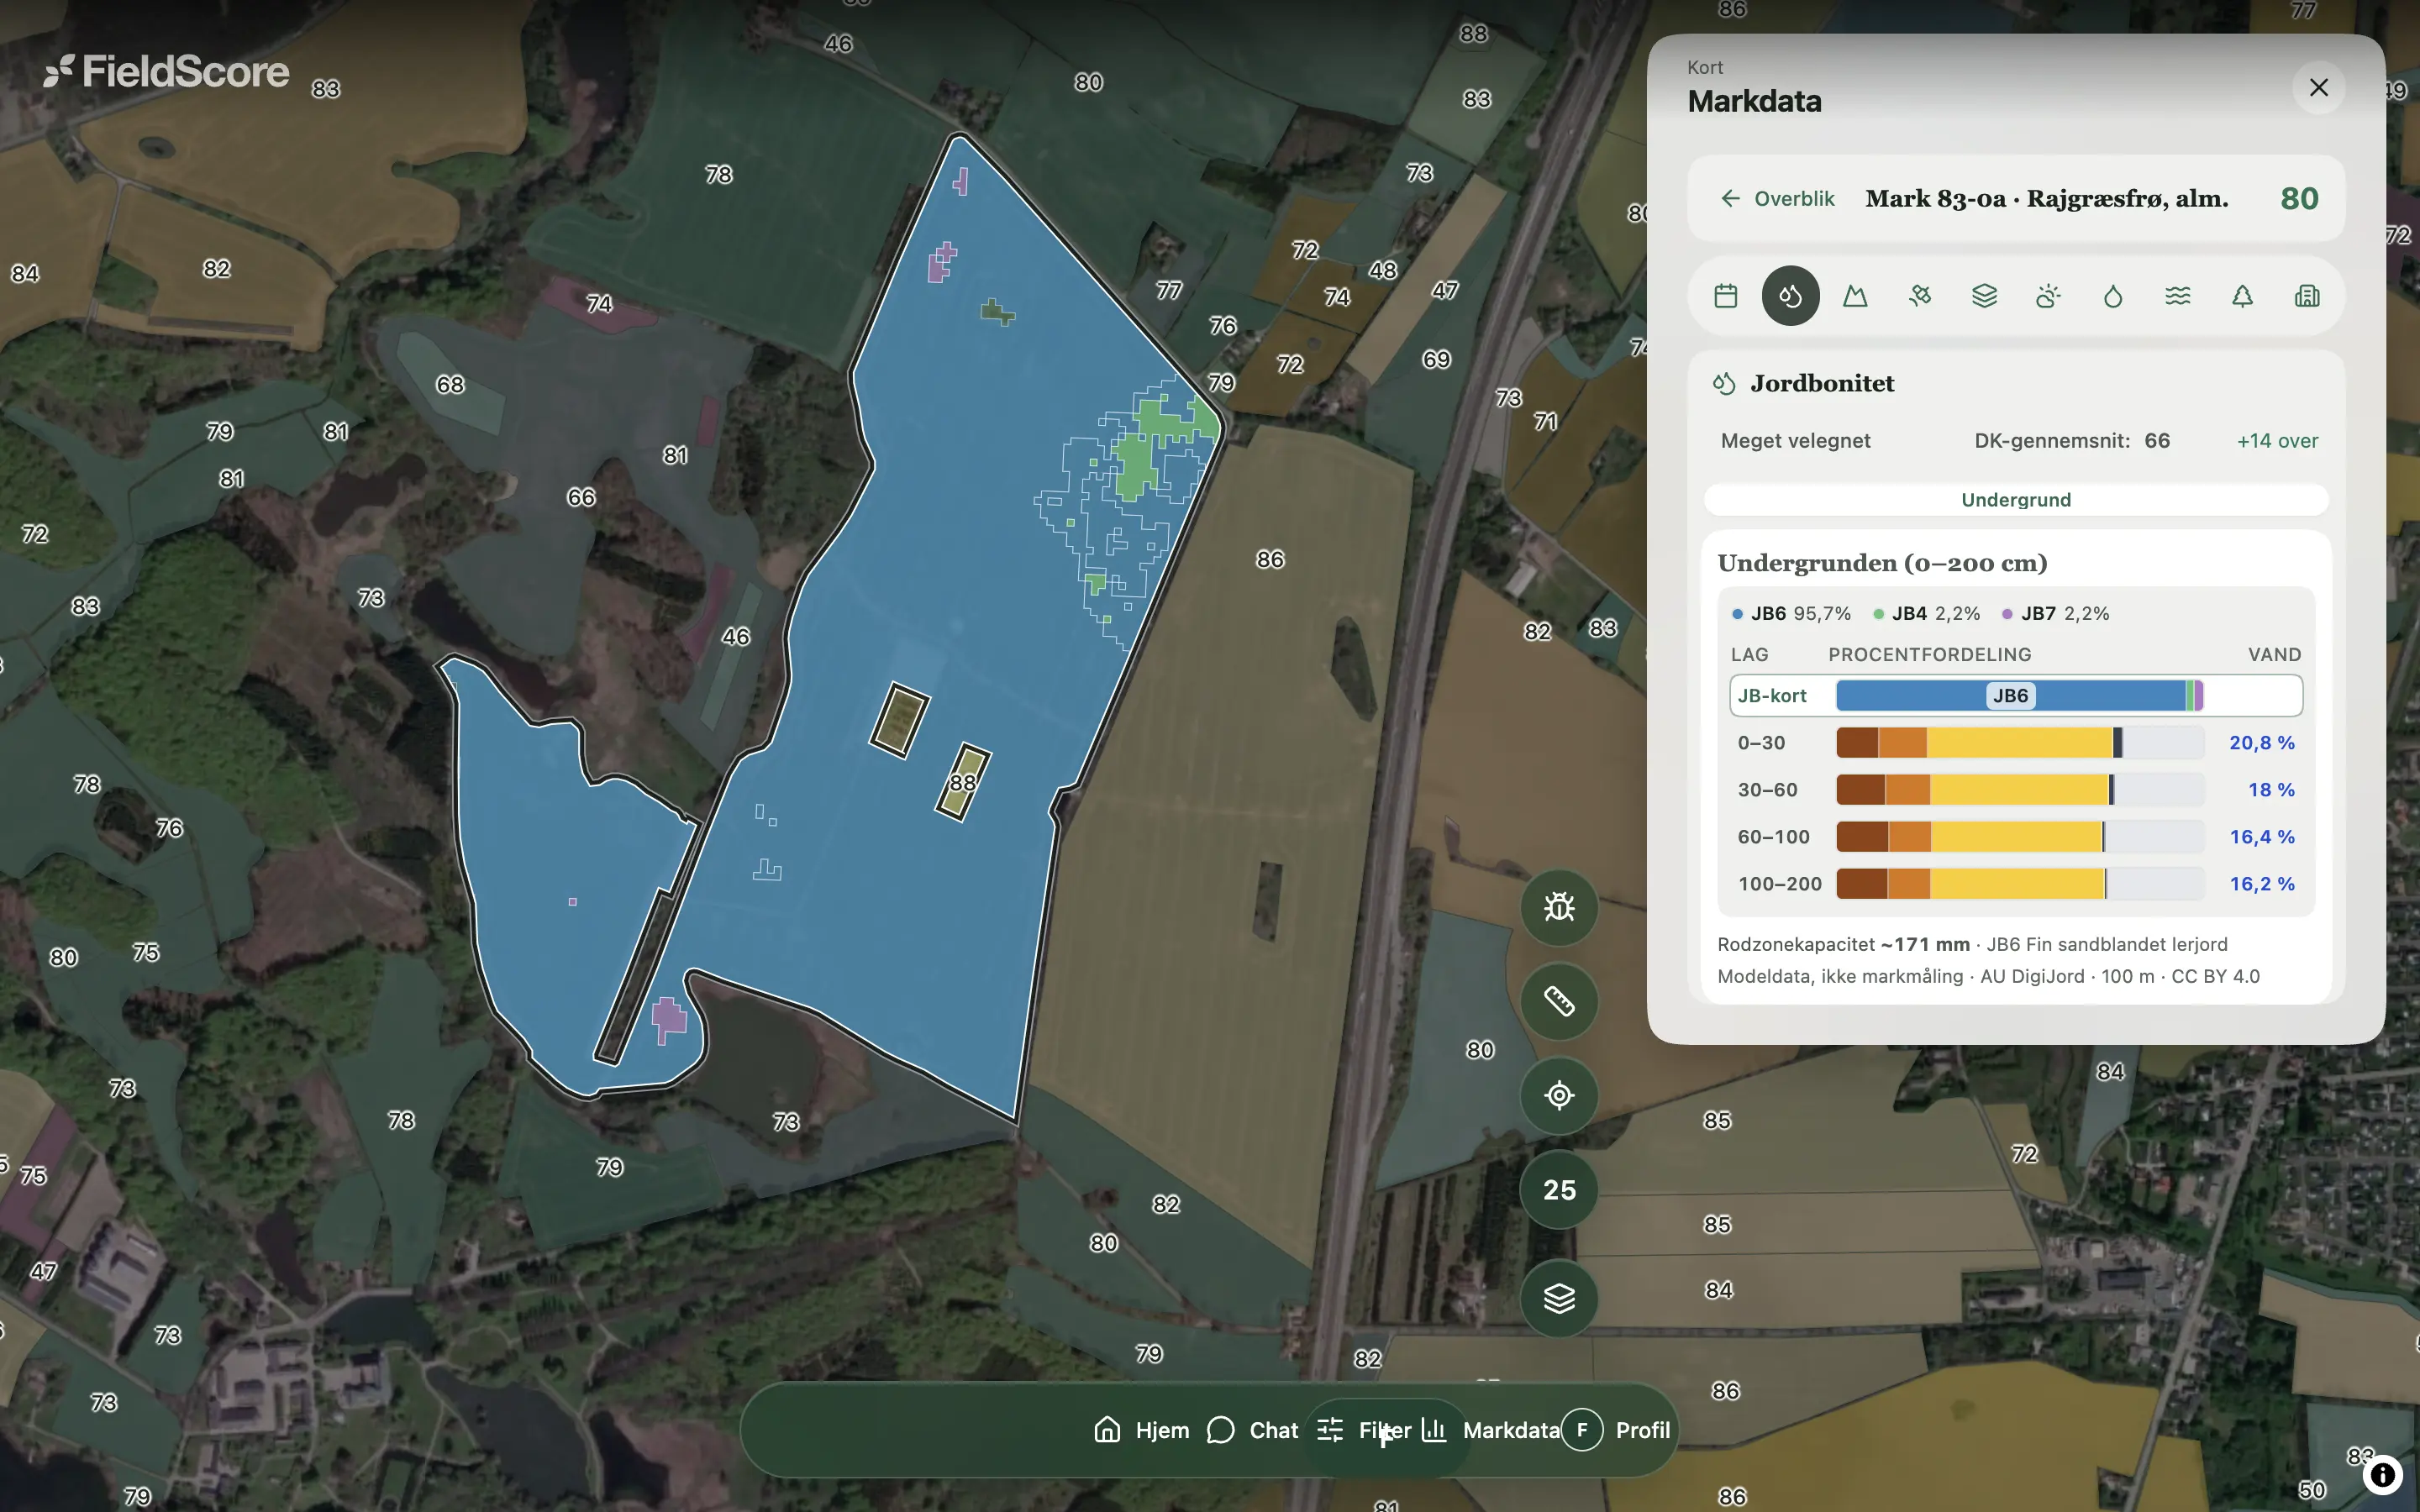Image resolution: width=2420 pixels, height=1512 pixels.
Task: Click the 100–200 layer distribution bar
Action: point(2020,884)
